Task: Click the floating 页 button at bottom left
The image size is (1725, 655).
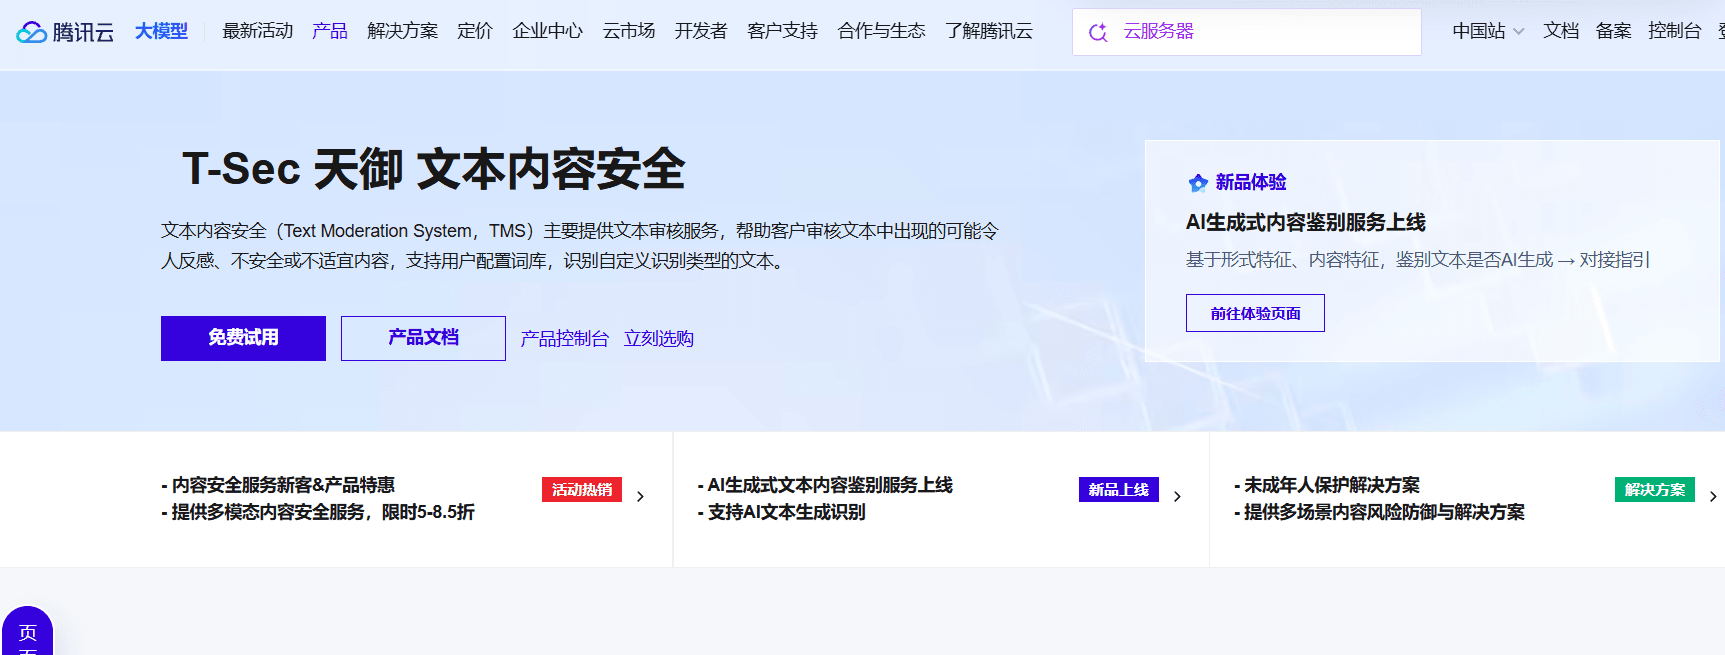Action: coord(27,631)
